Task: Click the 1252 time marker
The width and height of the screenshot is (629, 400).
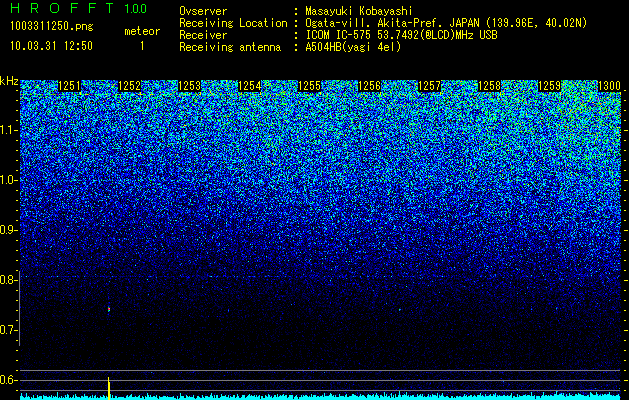Action: 130,86
